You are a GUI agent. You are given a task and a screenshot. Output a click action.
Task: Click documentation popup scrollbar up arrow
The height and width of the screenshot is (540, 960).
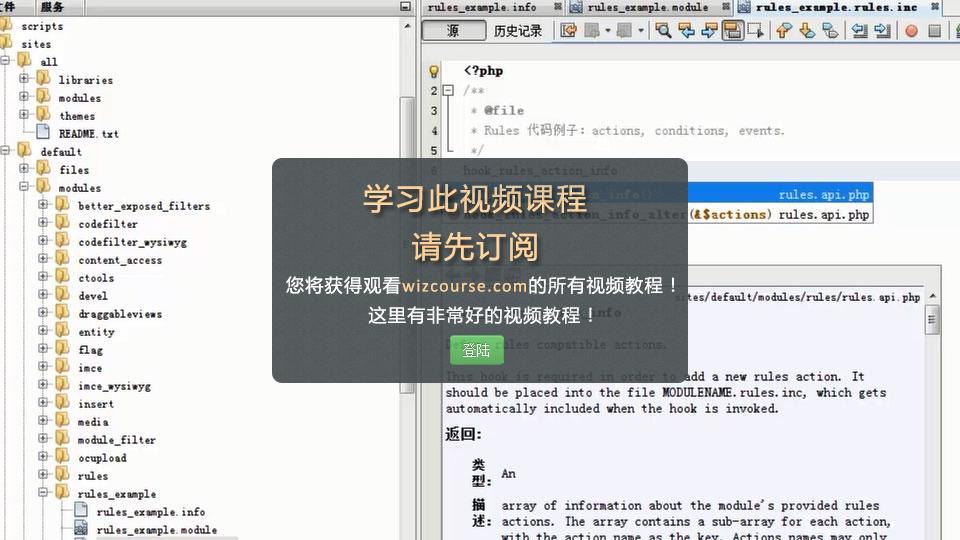(x=932, y=296)
